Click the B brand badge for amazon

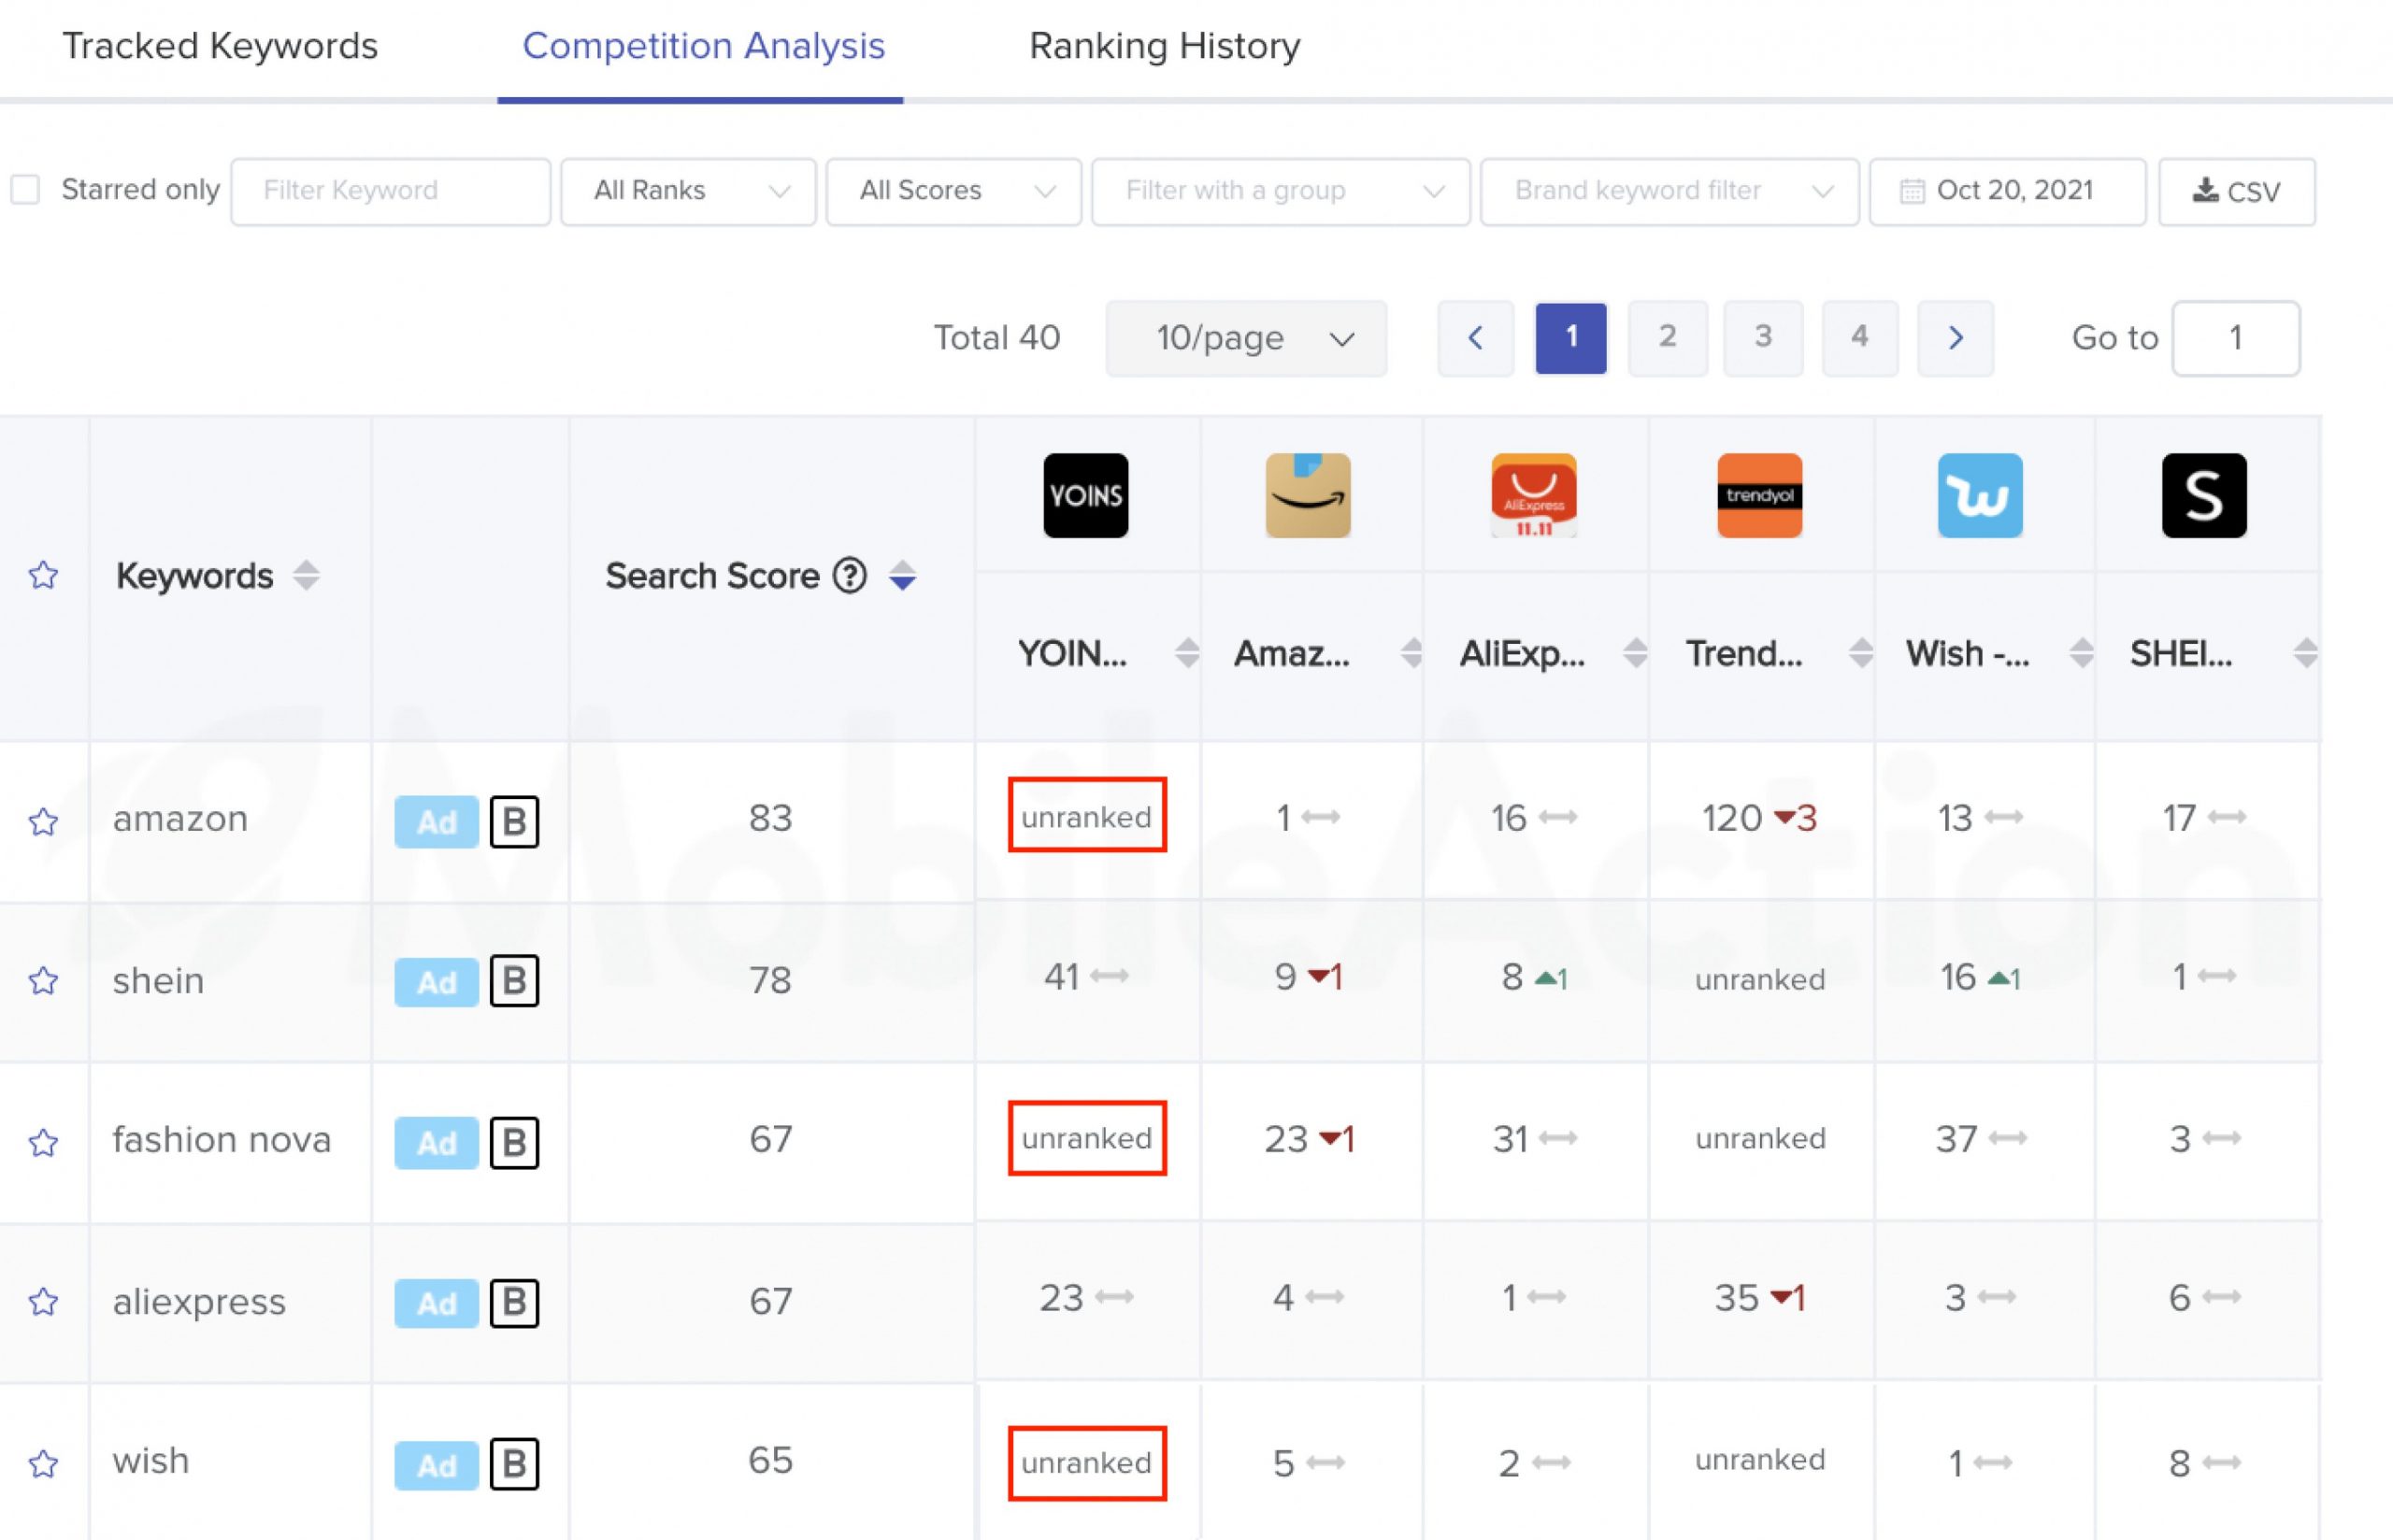click(x=514, y=821)
